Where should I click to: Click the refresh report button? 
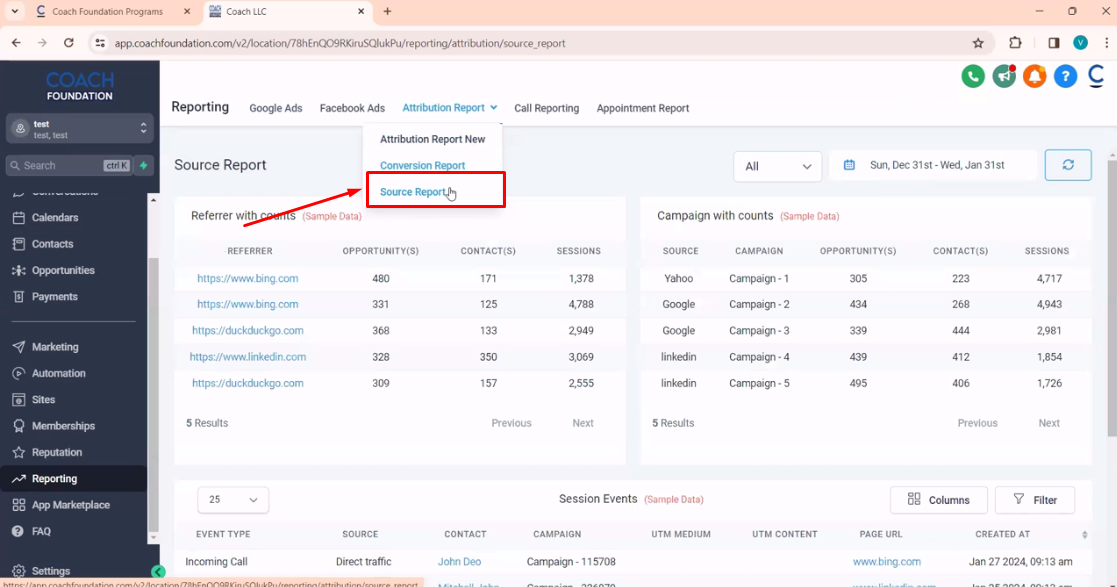[x=1067, y=165]
